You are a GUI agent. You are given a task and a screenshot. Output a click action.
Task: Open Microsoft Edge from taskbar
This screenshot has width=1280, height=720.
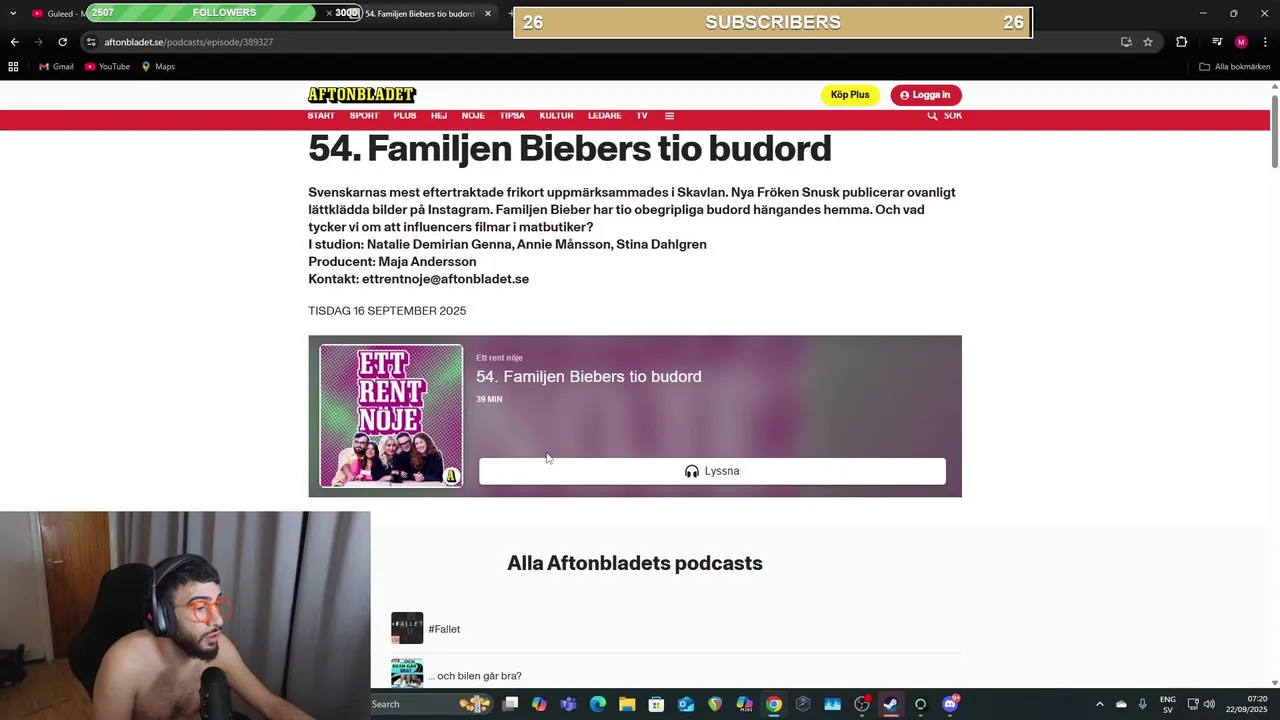pyautogui.click(x=598, y=704)
